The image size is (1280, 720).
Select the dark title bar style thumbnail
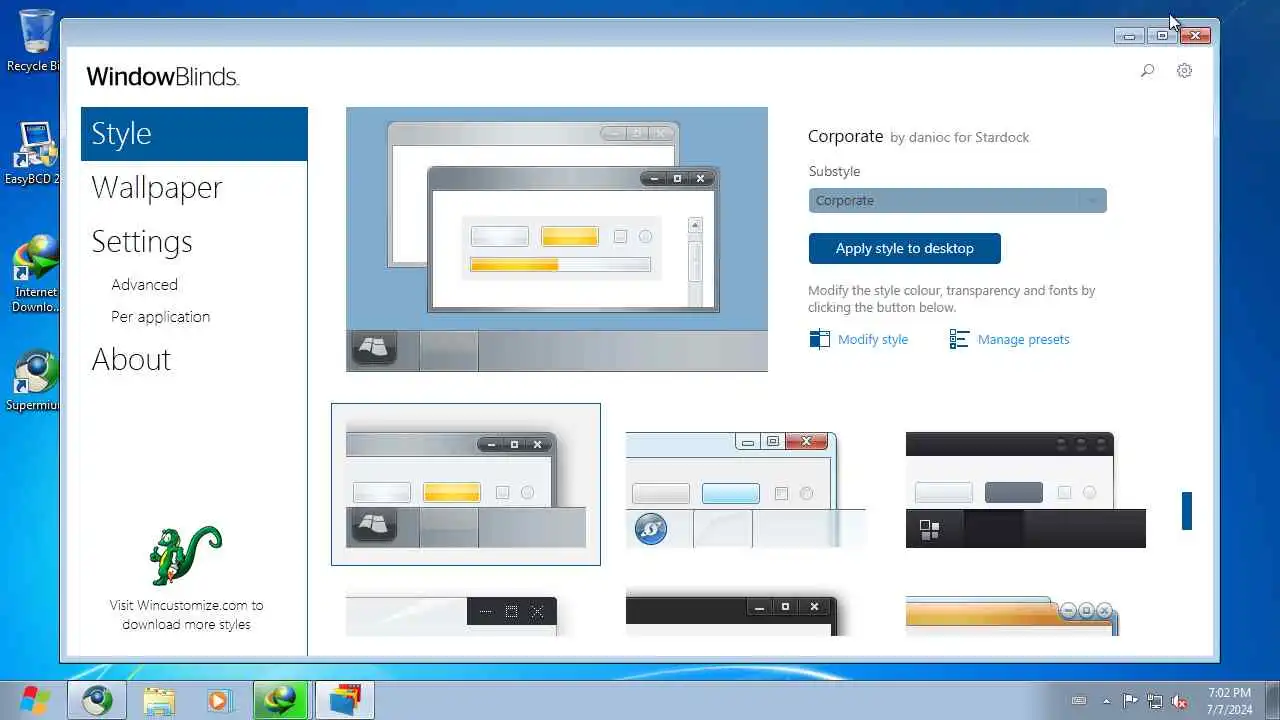click(x=1025, y=489)
